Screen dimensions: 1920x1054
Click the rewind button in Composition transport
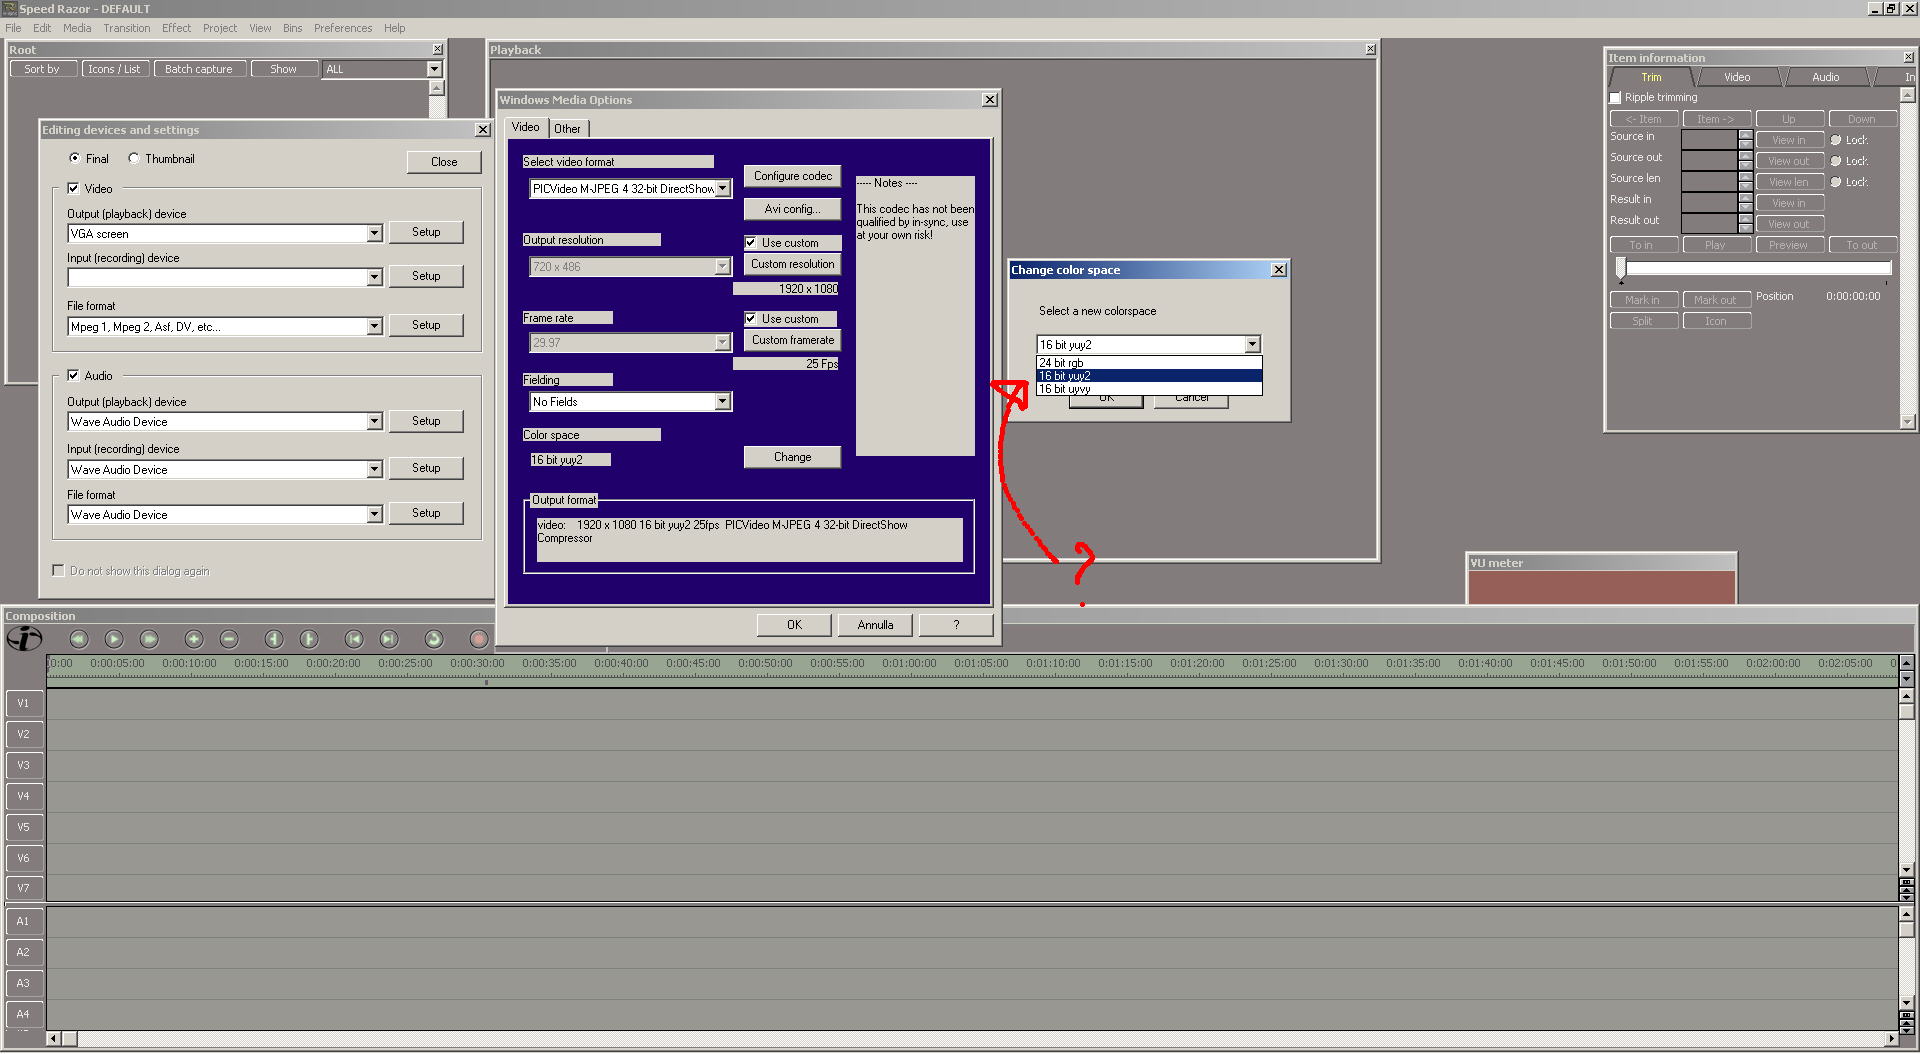point(79,639)
